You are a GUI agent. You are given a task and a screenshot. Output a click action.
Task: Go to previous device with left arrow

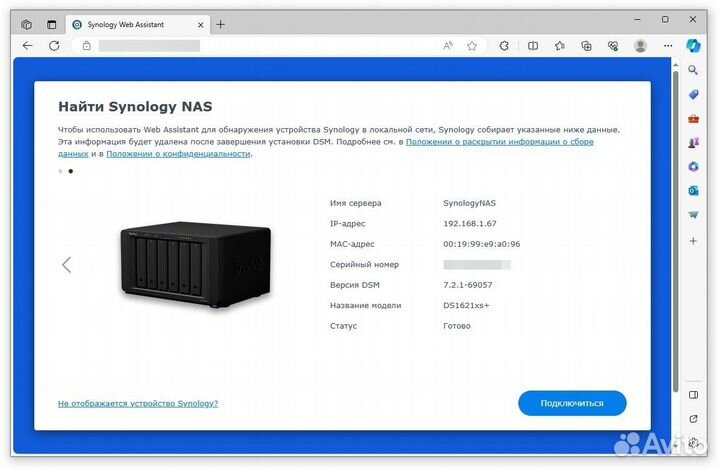[67, 264]
